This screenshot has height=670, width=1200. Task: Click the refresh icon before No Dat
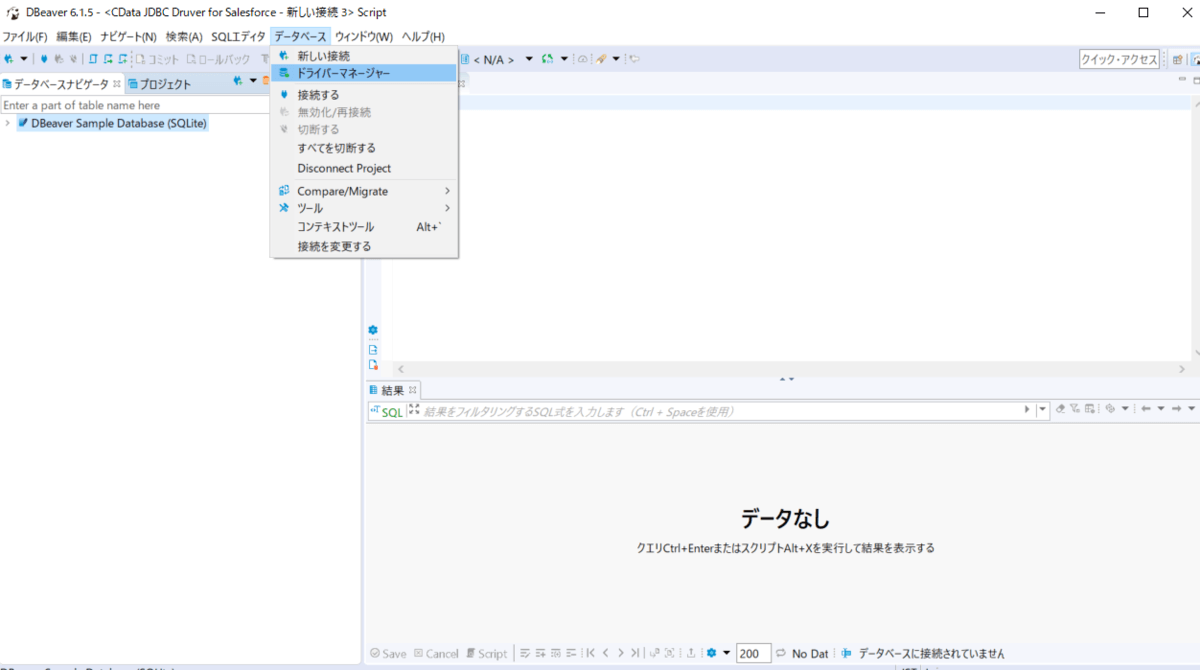781,653
